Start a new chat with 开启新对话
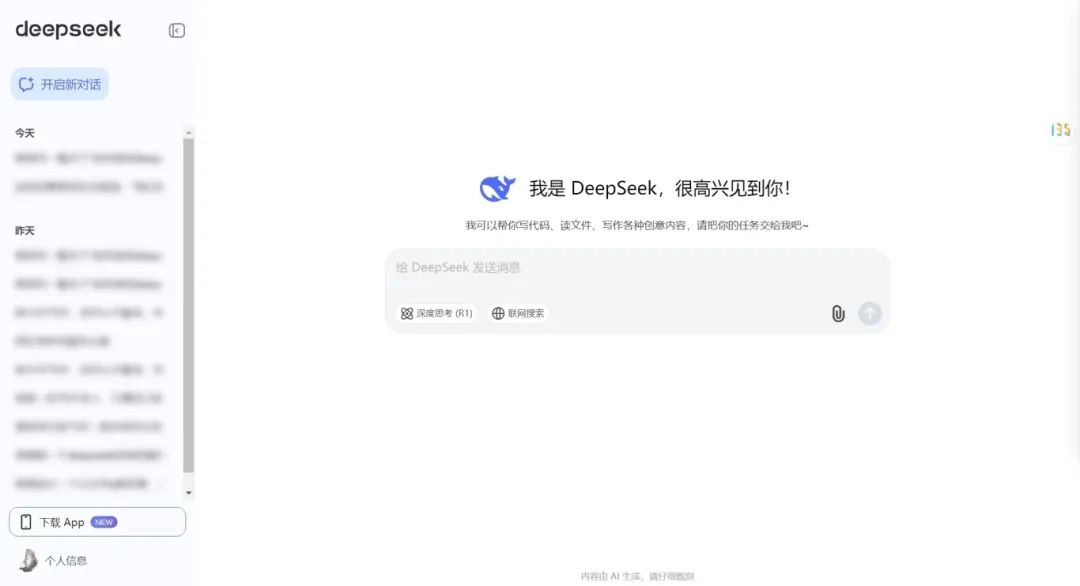Screen dimensions: 1080x586 pos(59,84)
